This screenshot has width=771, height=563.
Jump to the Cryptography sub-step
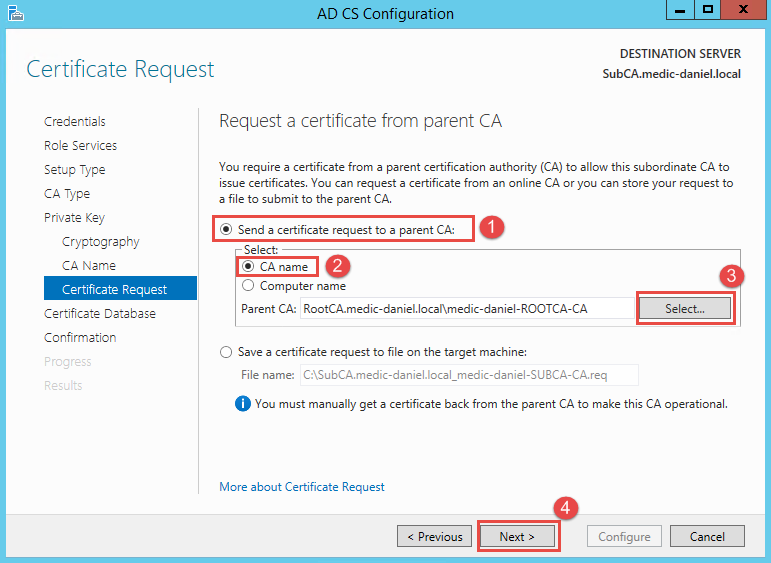[100, 242]
